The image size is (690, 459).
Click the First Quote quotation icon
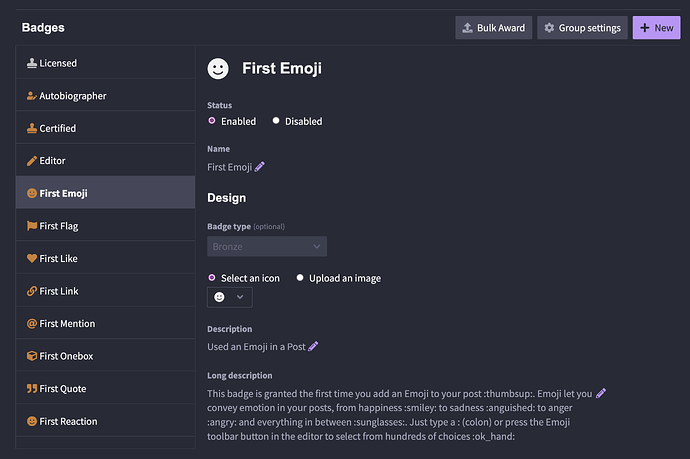[32, 389]
